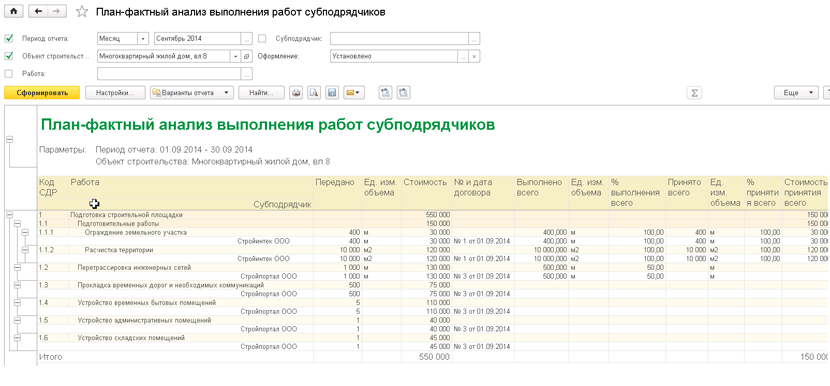Click the Итого row label
830x386 pixels.
(x=50, y=357)
